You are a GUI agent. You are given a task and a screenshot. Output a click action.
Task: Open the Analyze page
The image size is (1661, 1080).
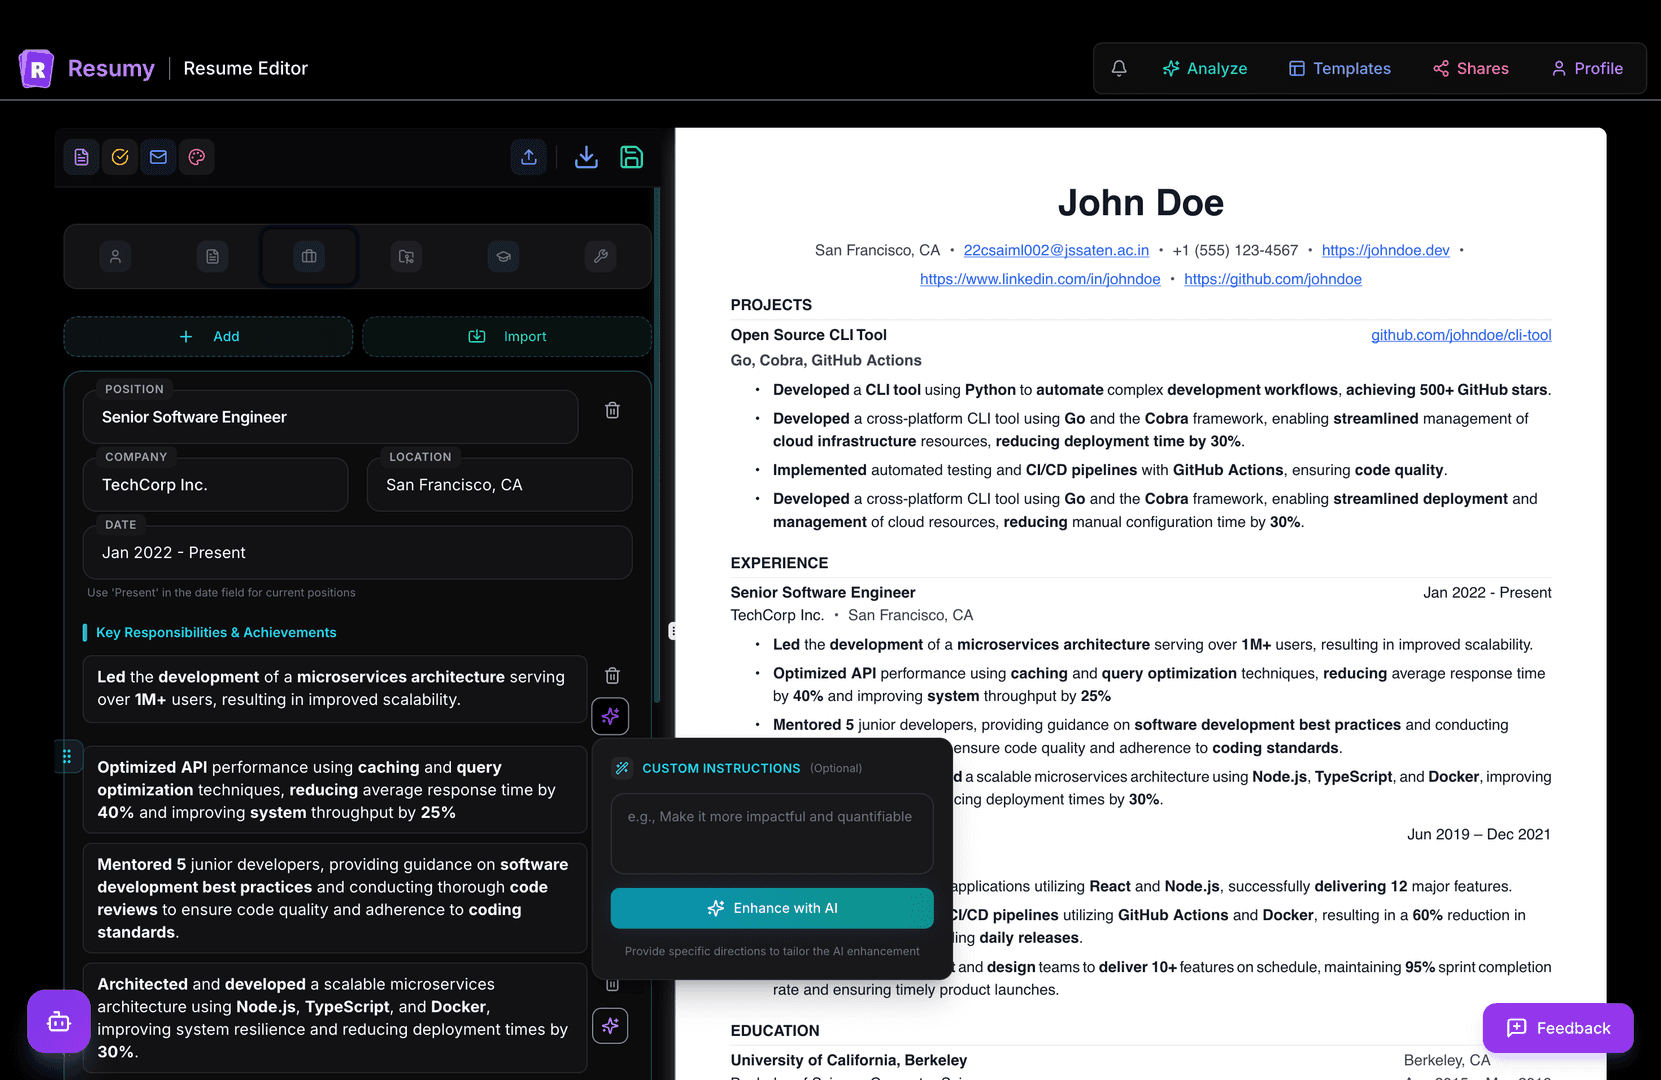tap(1204, 68)
